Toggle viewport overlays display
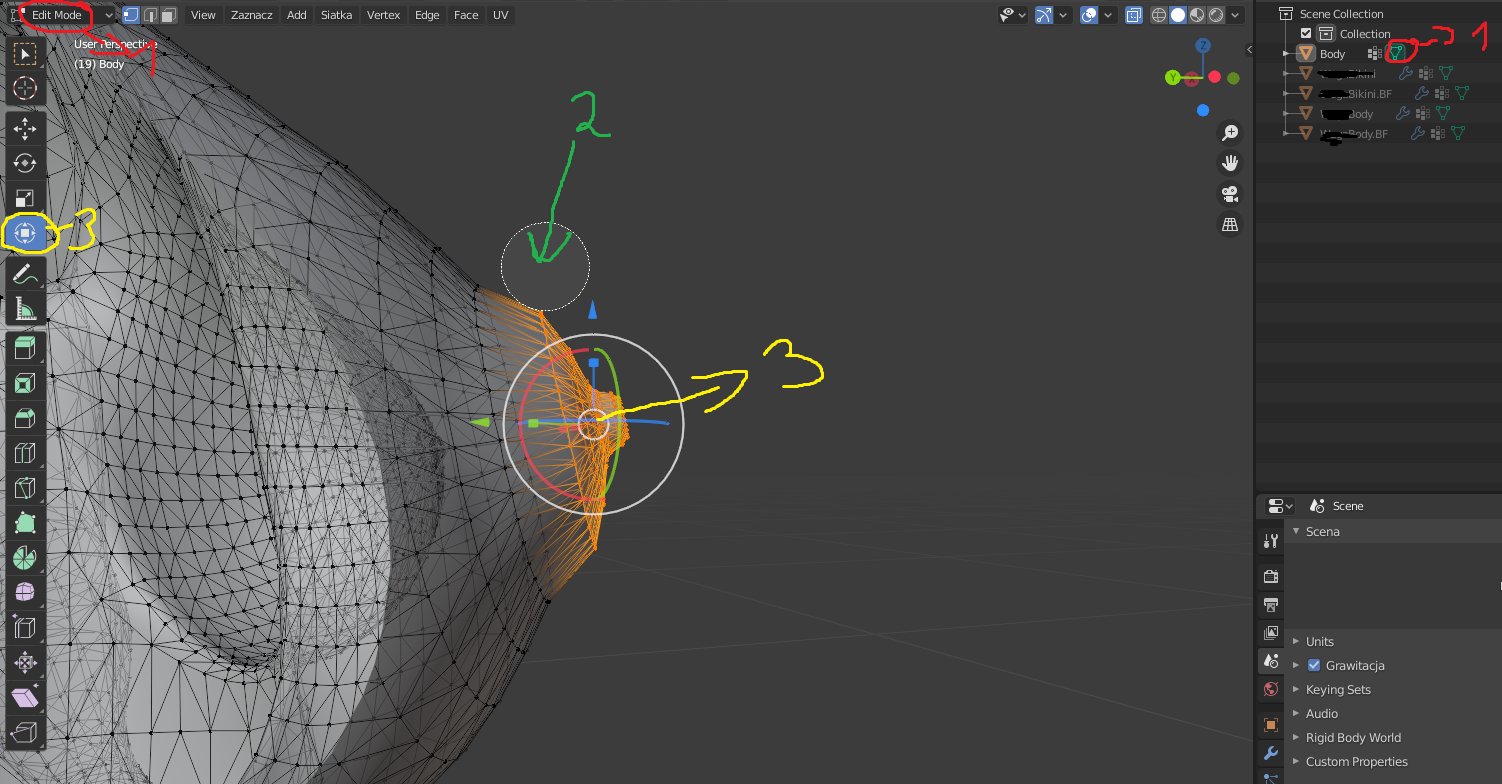 [1089, 15]
